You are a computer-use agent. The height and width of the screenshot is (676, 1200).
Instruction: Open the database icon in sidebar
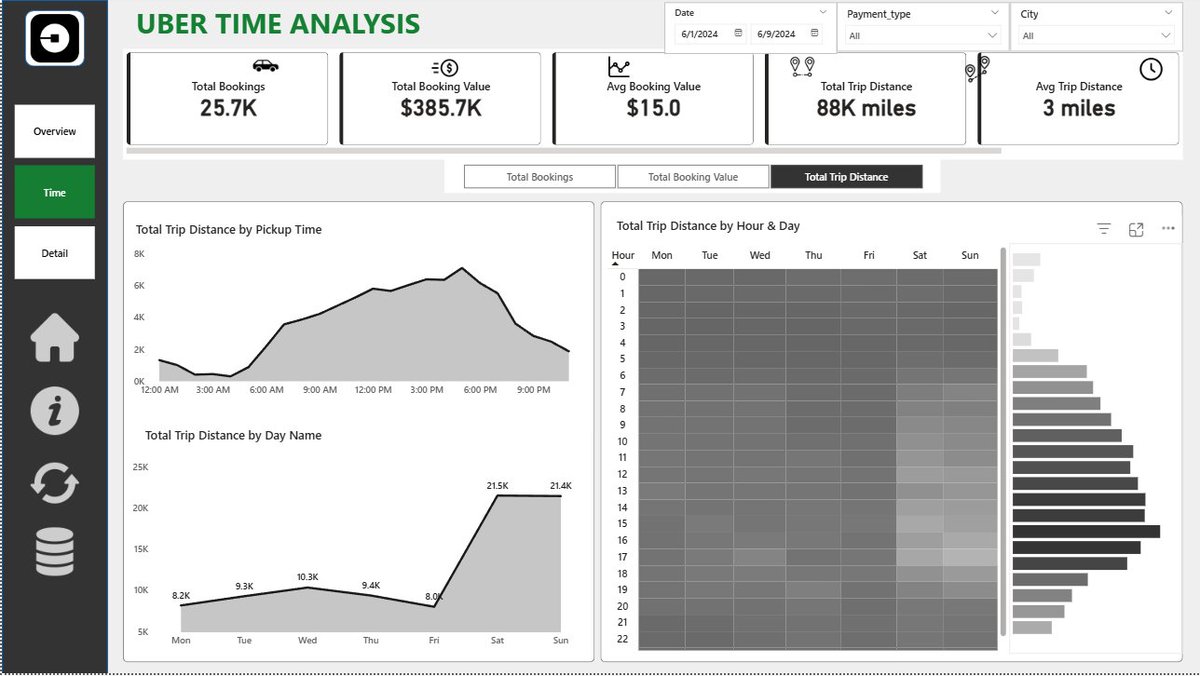(x=55, y=551)
